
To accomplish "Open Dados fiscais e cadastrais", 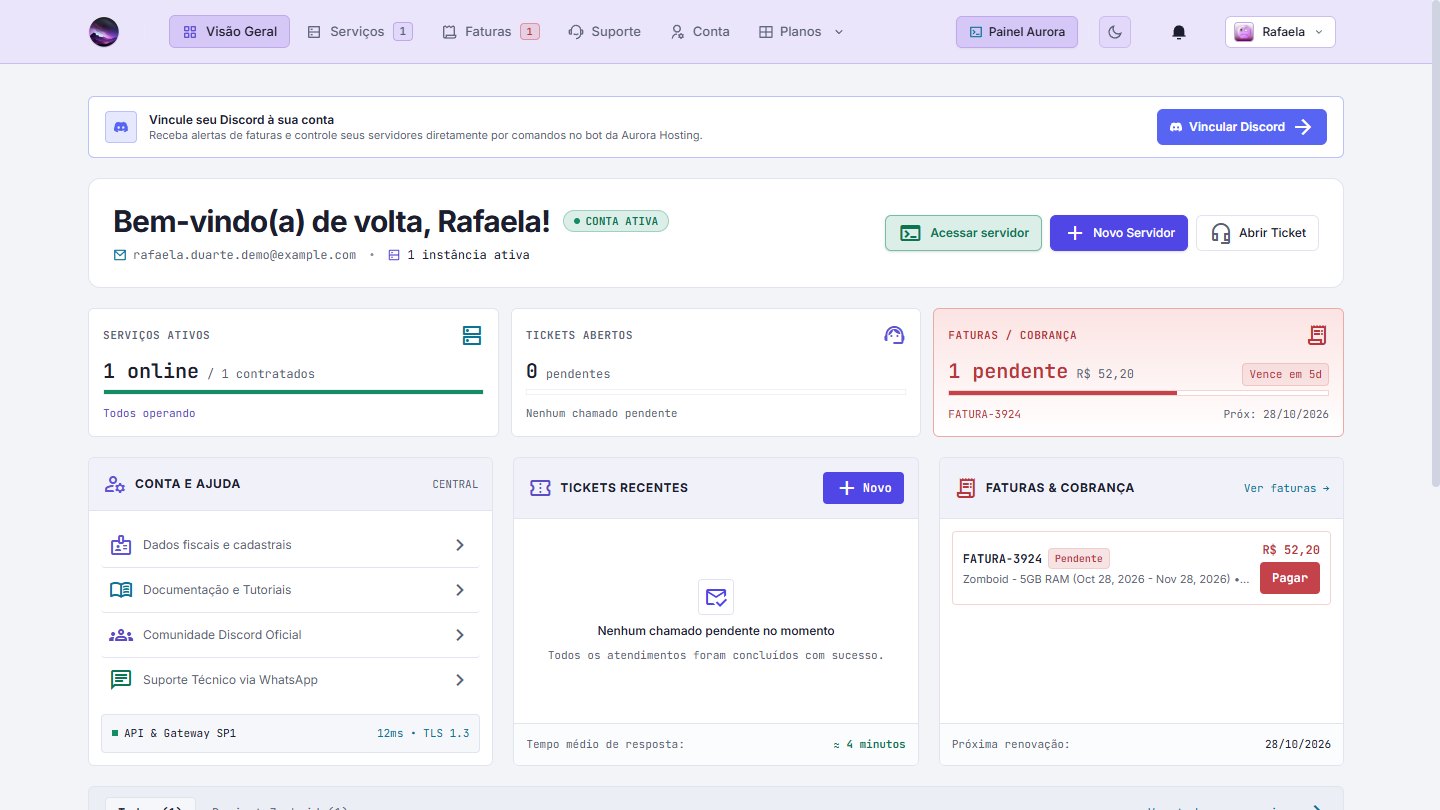I will click(x=290, y=545).
